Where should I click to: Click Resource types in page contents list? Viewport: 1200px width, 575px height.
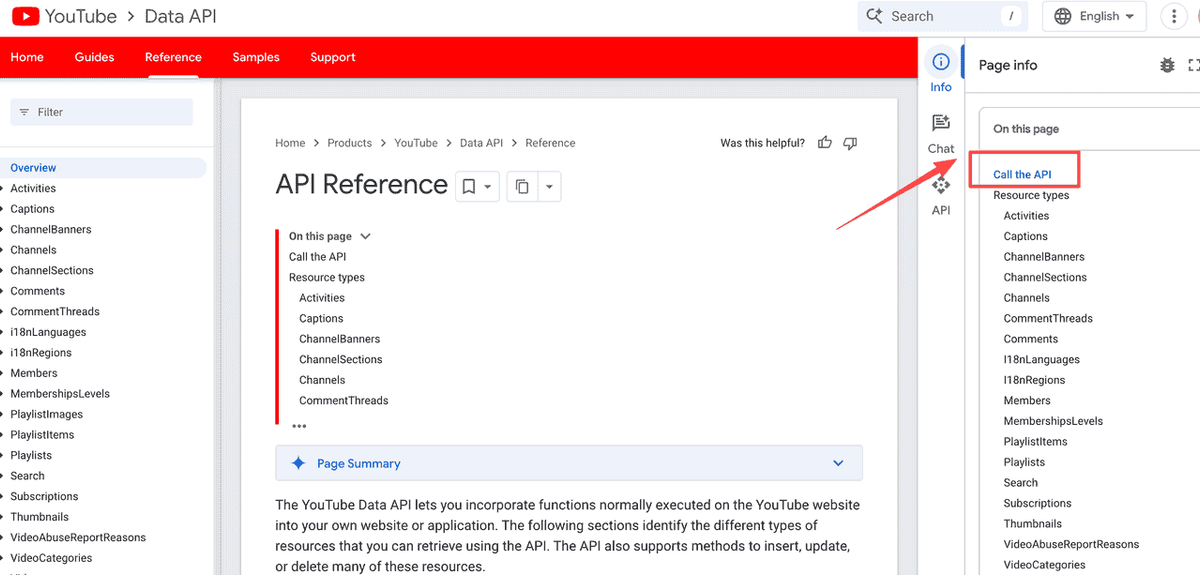pyautogui.click(x=327, y=277)
